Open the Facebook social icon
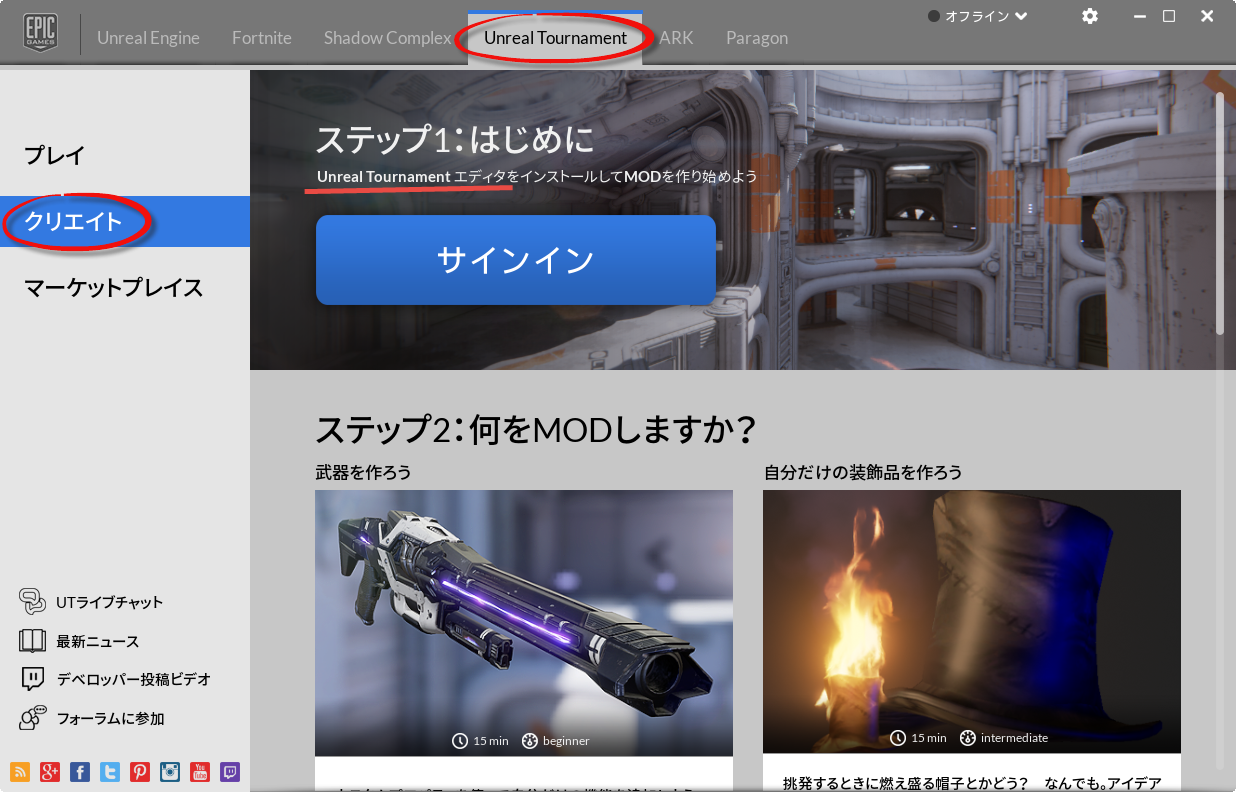 pyautogui.click(x=80, y=771)
